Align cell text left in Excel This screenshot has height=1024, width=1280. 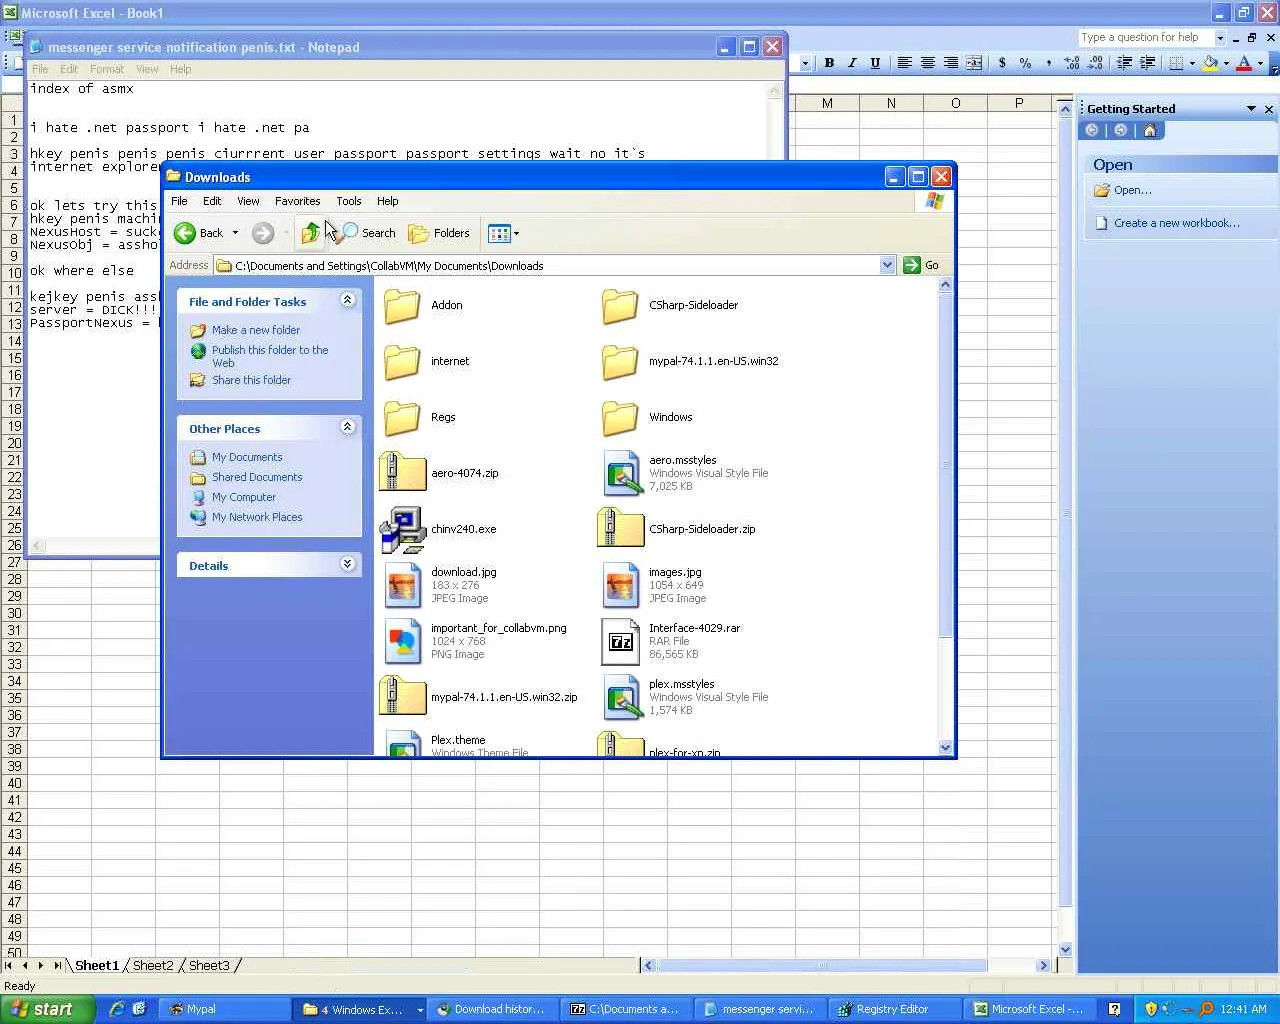click(904, 62)
